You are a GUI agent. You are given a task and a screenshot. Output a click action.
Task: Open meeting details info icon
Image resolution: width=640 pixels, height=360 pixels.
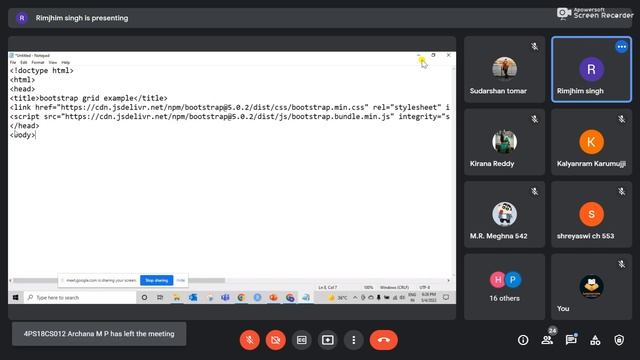click(x=523, y=340)
